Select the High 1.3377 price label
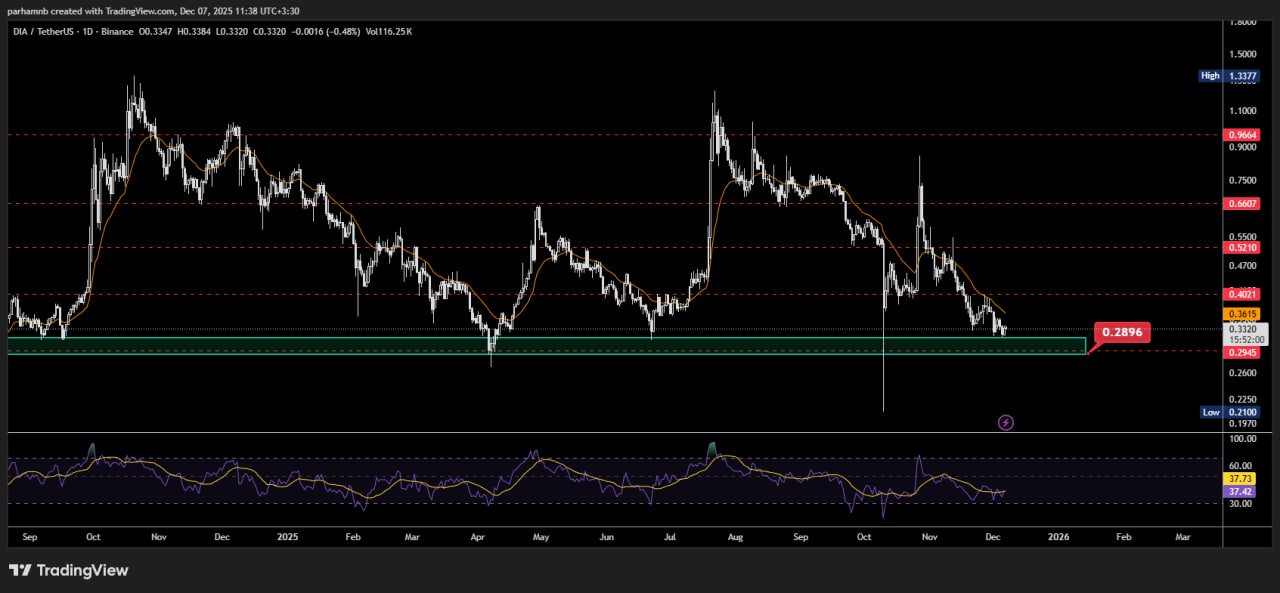 (x=1229, y=76)
